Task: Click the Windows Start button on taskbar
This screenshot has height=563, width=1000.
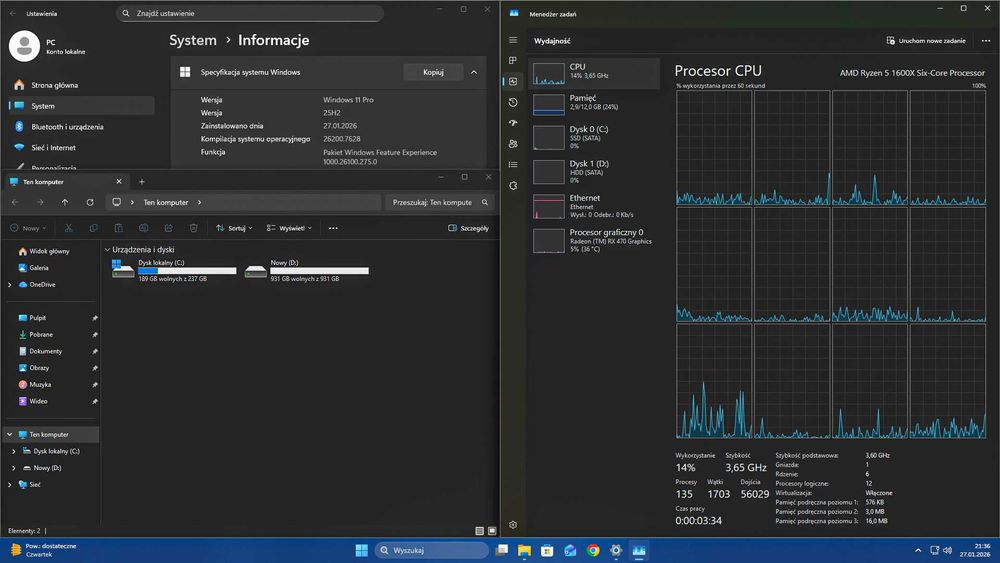Action: tap(362, 550)
